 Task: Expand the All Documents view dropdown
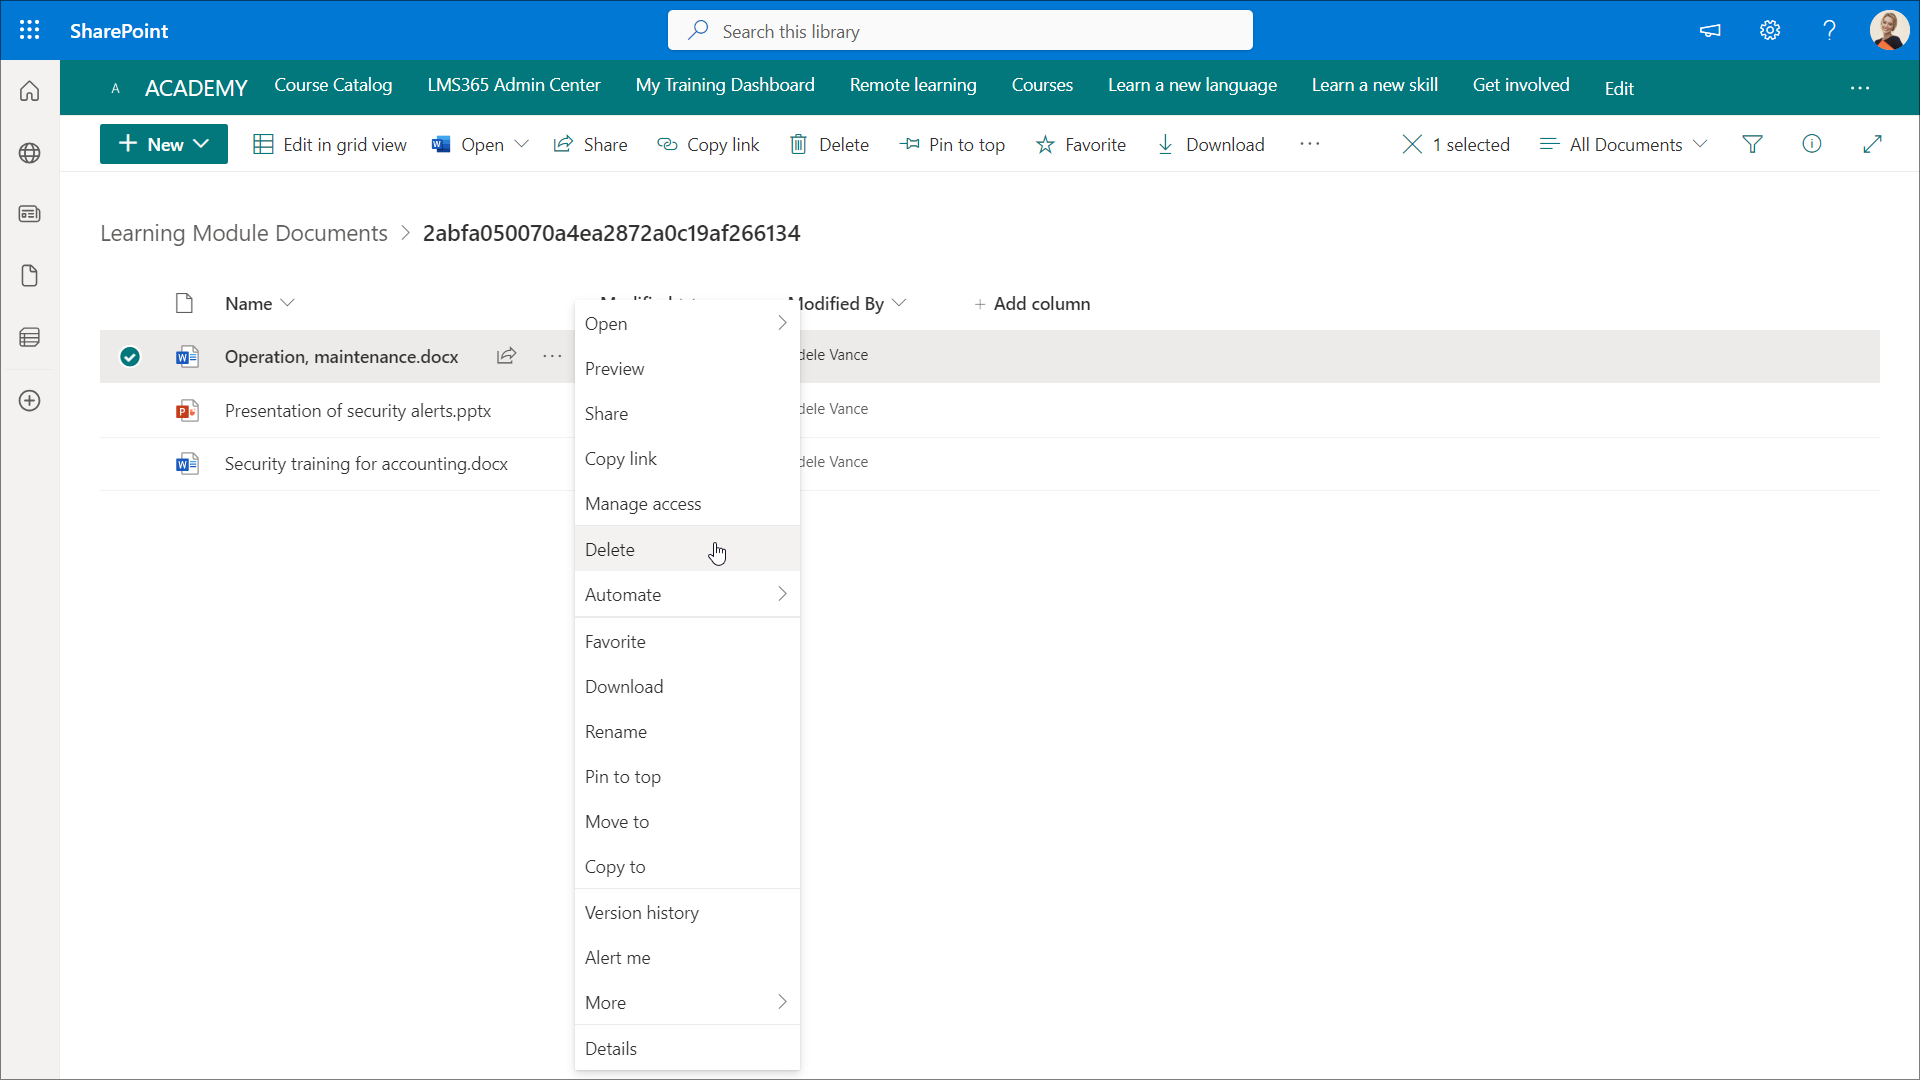coord(1625,145)
